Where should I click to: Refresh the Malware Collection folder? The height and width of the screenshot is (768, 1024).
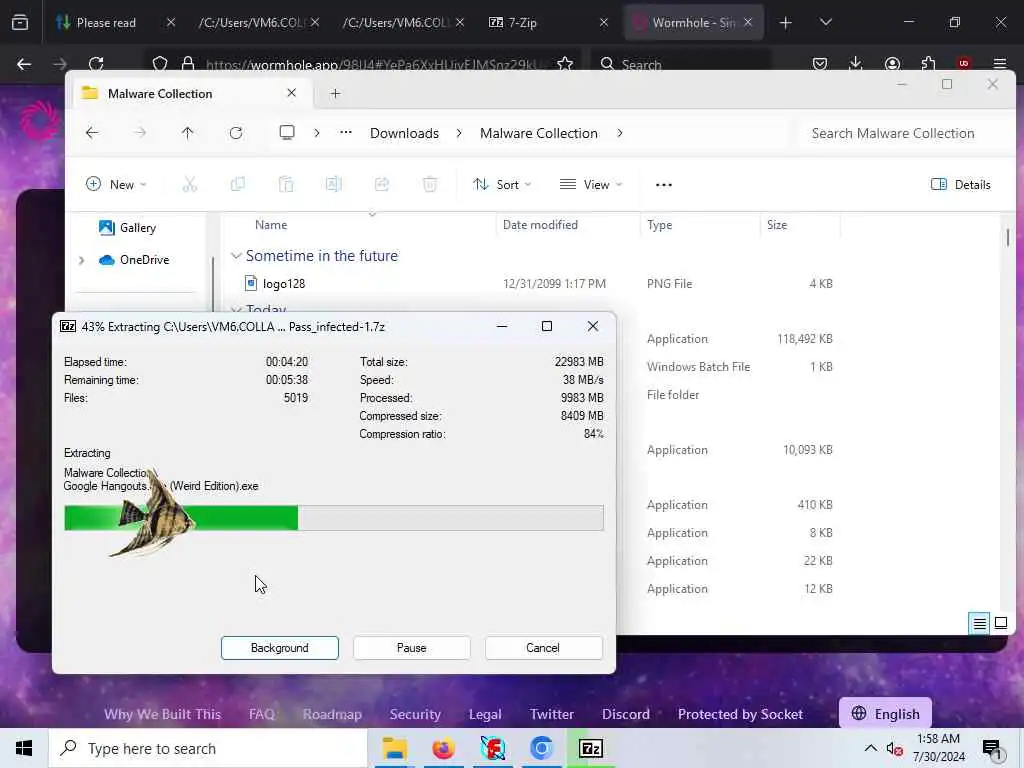tap(236, 133)
